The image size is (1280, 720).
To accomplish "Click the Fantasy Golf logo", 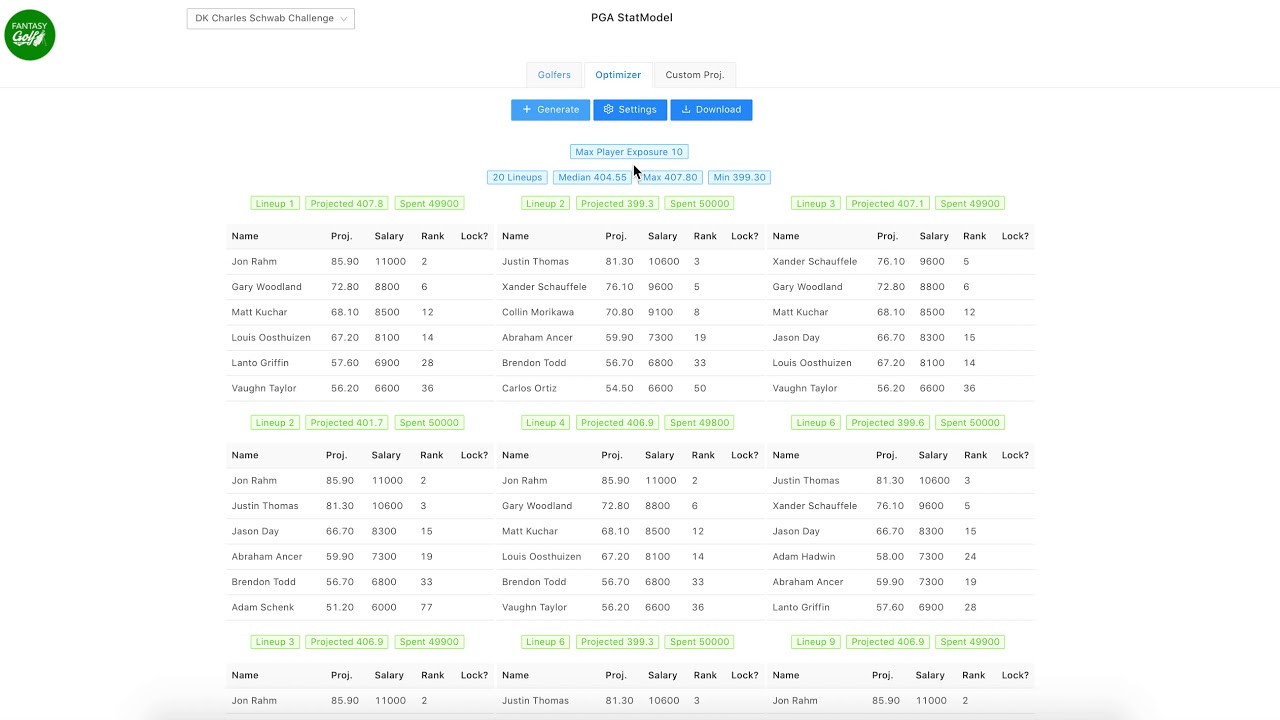I will [x=30, y=35].
